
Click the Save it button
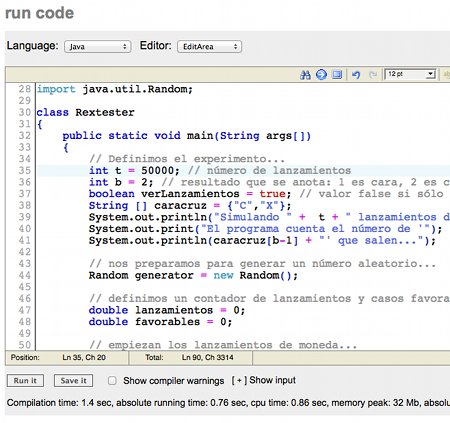(x=73, y=381)
